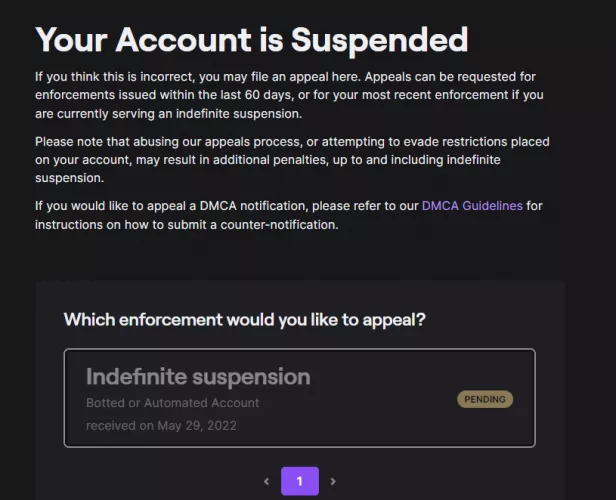Viewport: 616px width, 500px height.
Task: Click "Which enforcement would you like to appeal?" heading
Action: [245, 320]
